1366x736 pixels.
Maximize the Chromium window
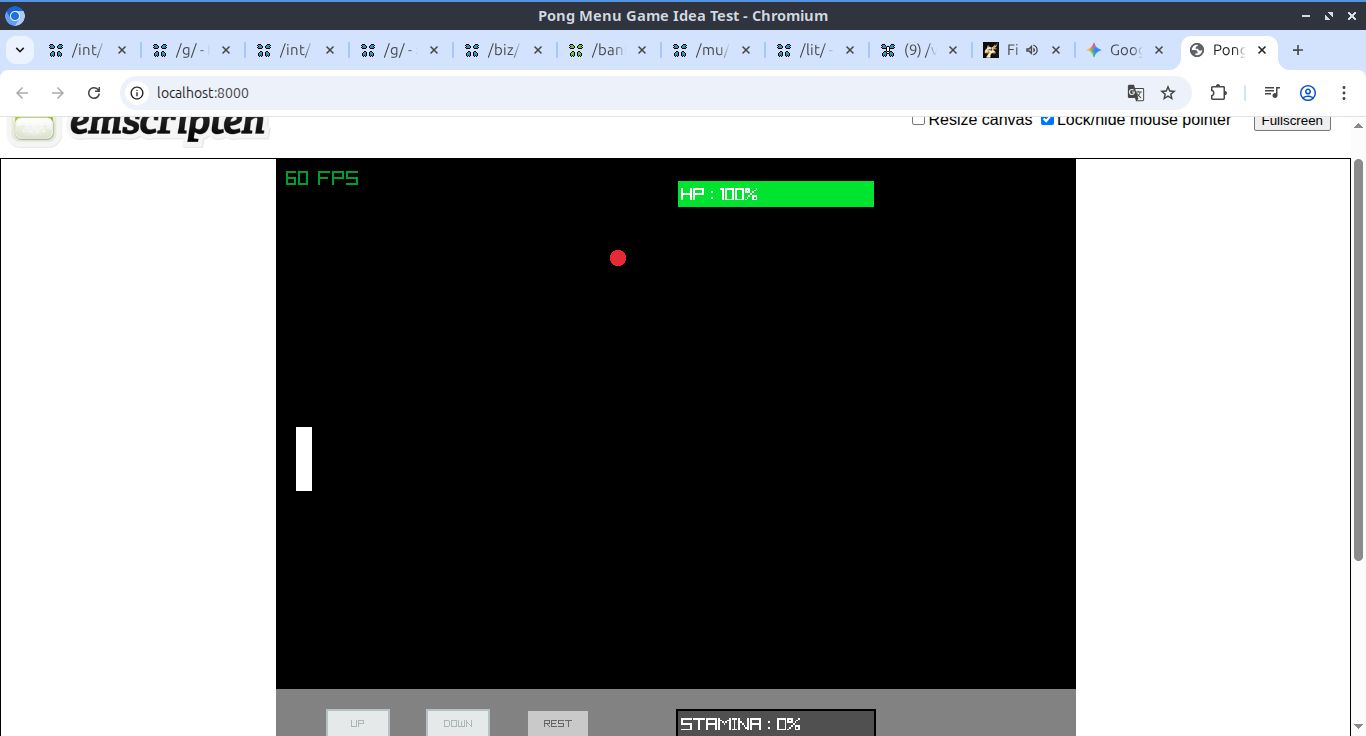pyautogui.click(x=1329, y=16)
